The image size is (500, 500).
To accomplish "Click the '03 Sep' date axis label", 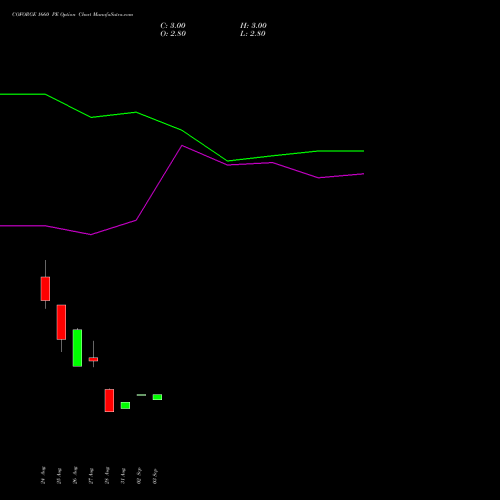I will tap(155, 476).
